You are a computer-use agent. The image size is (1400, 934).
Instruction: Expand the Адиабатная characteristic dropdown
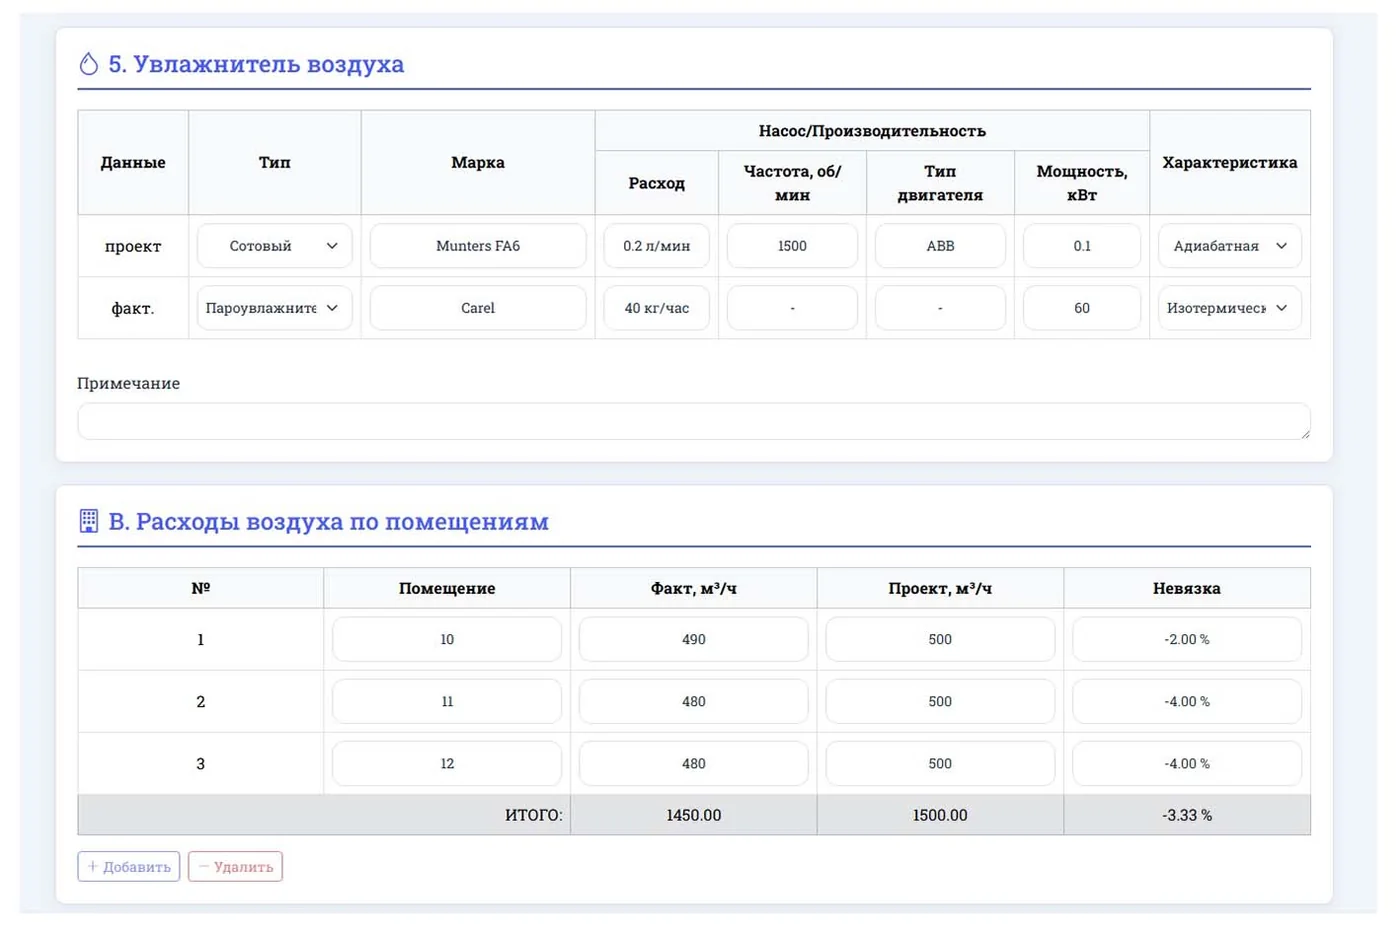pos(1229,246)
